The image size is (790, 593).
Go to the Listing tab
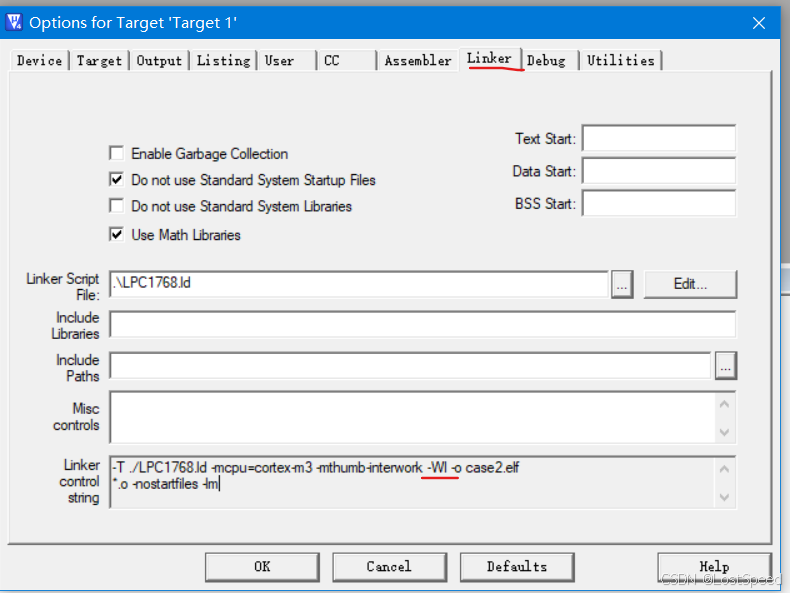pyautogui.click(x=223, y=60)
